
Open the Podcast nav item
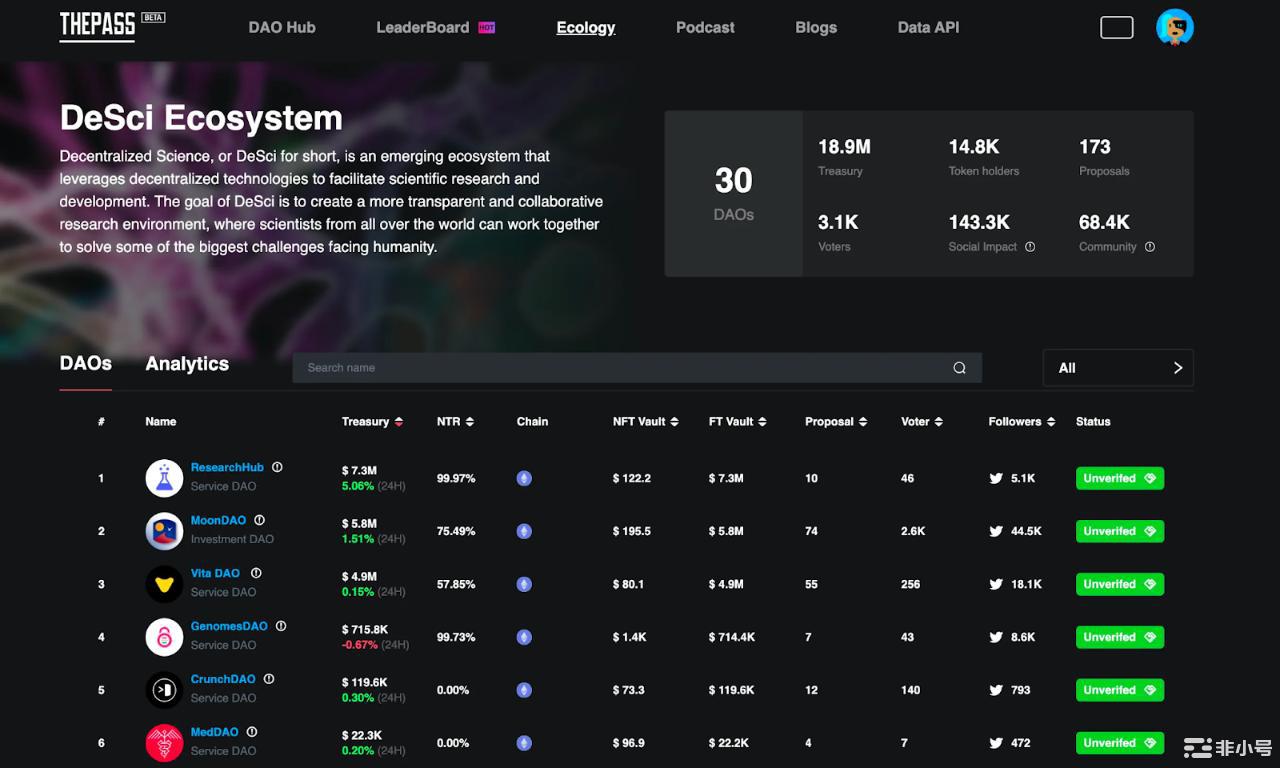coord(705,27)
